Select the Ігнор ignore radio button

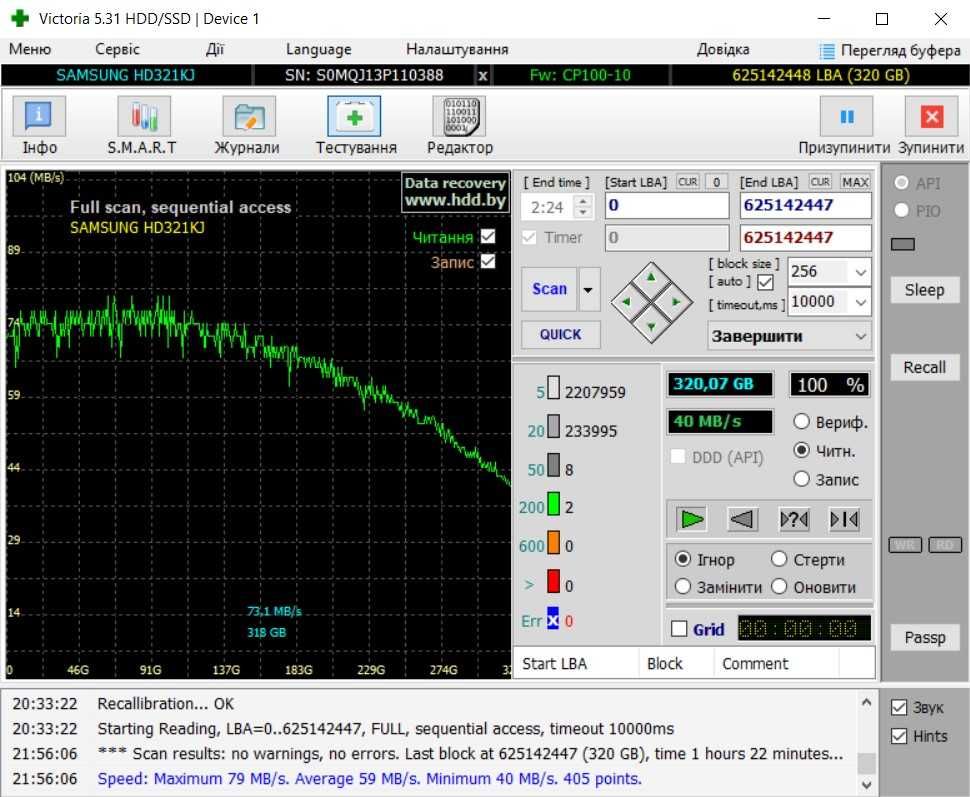tap(682, 559)
